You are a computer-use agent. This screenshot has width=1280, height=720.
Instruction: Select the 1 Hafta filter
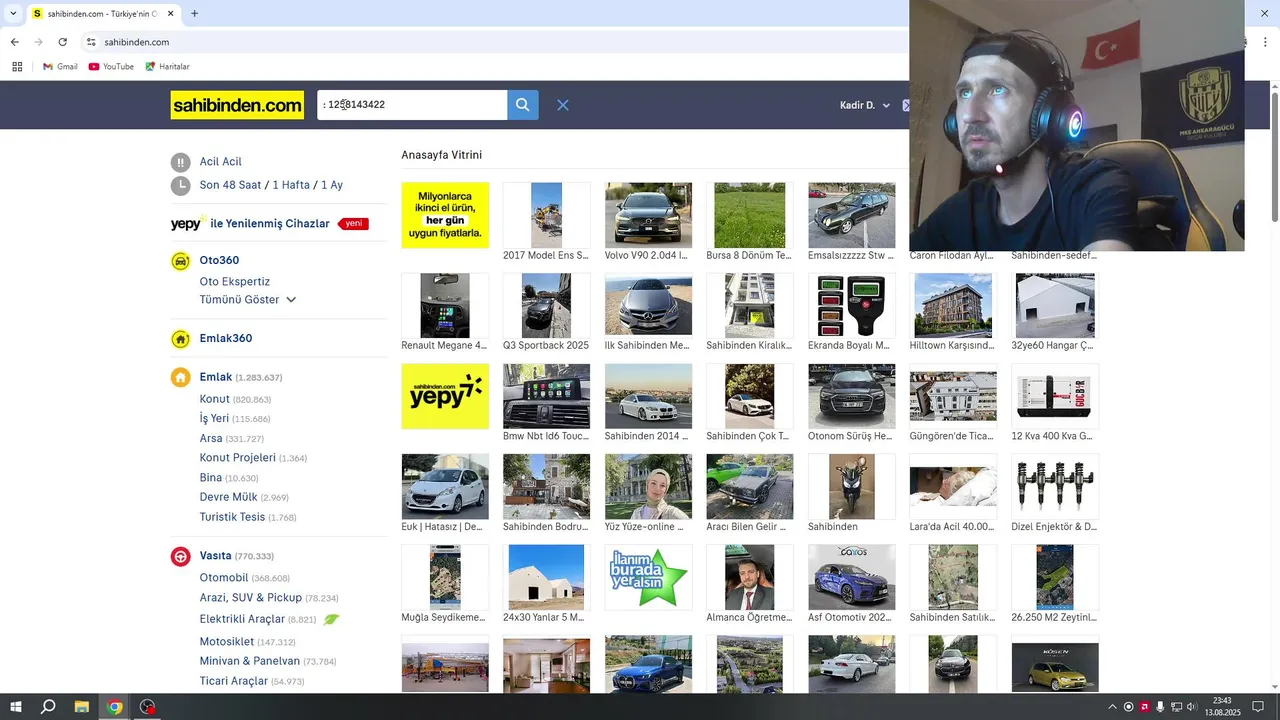291,185
